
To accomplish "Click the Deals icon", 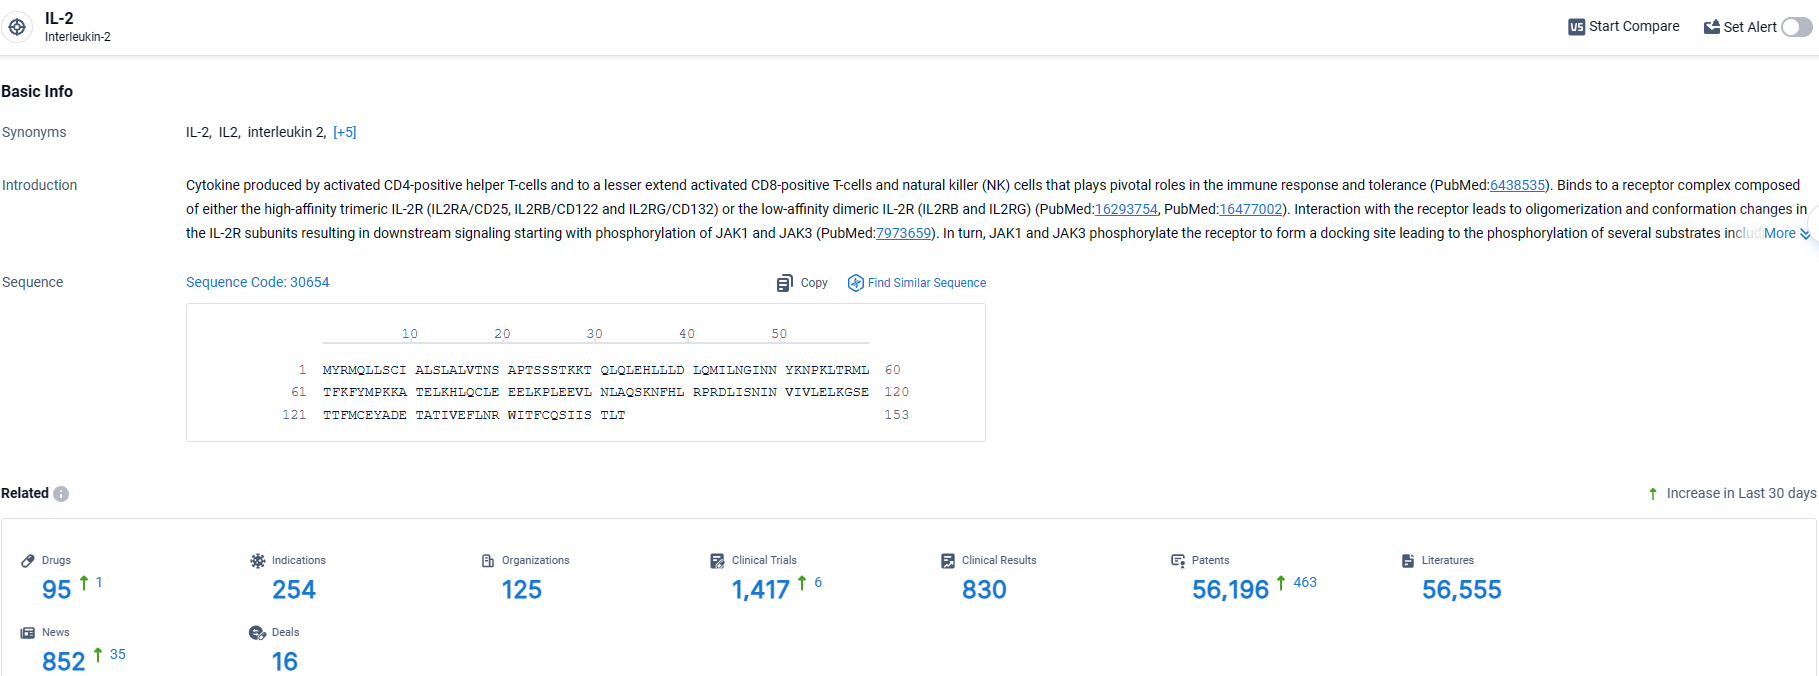I will point(257,633).
